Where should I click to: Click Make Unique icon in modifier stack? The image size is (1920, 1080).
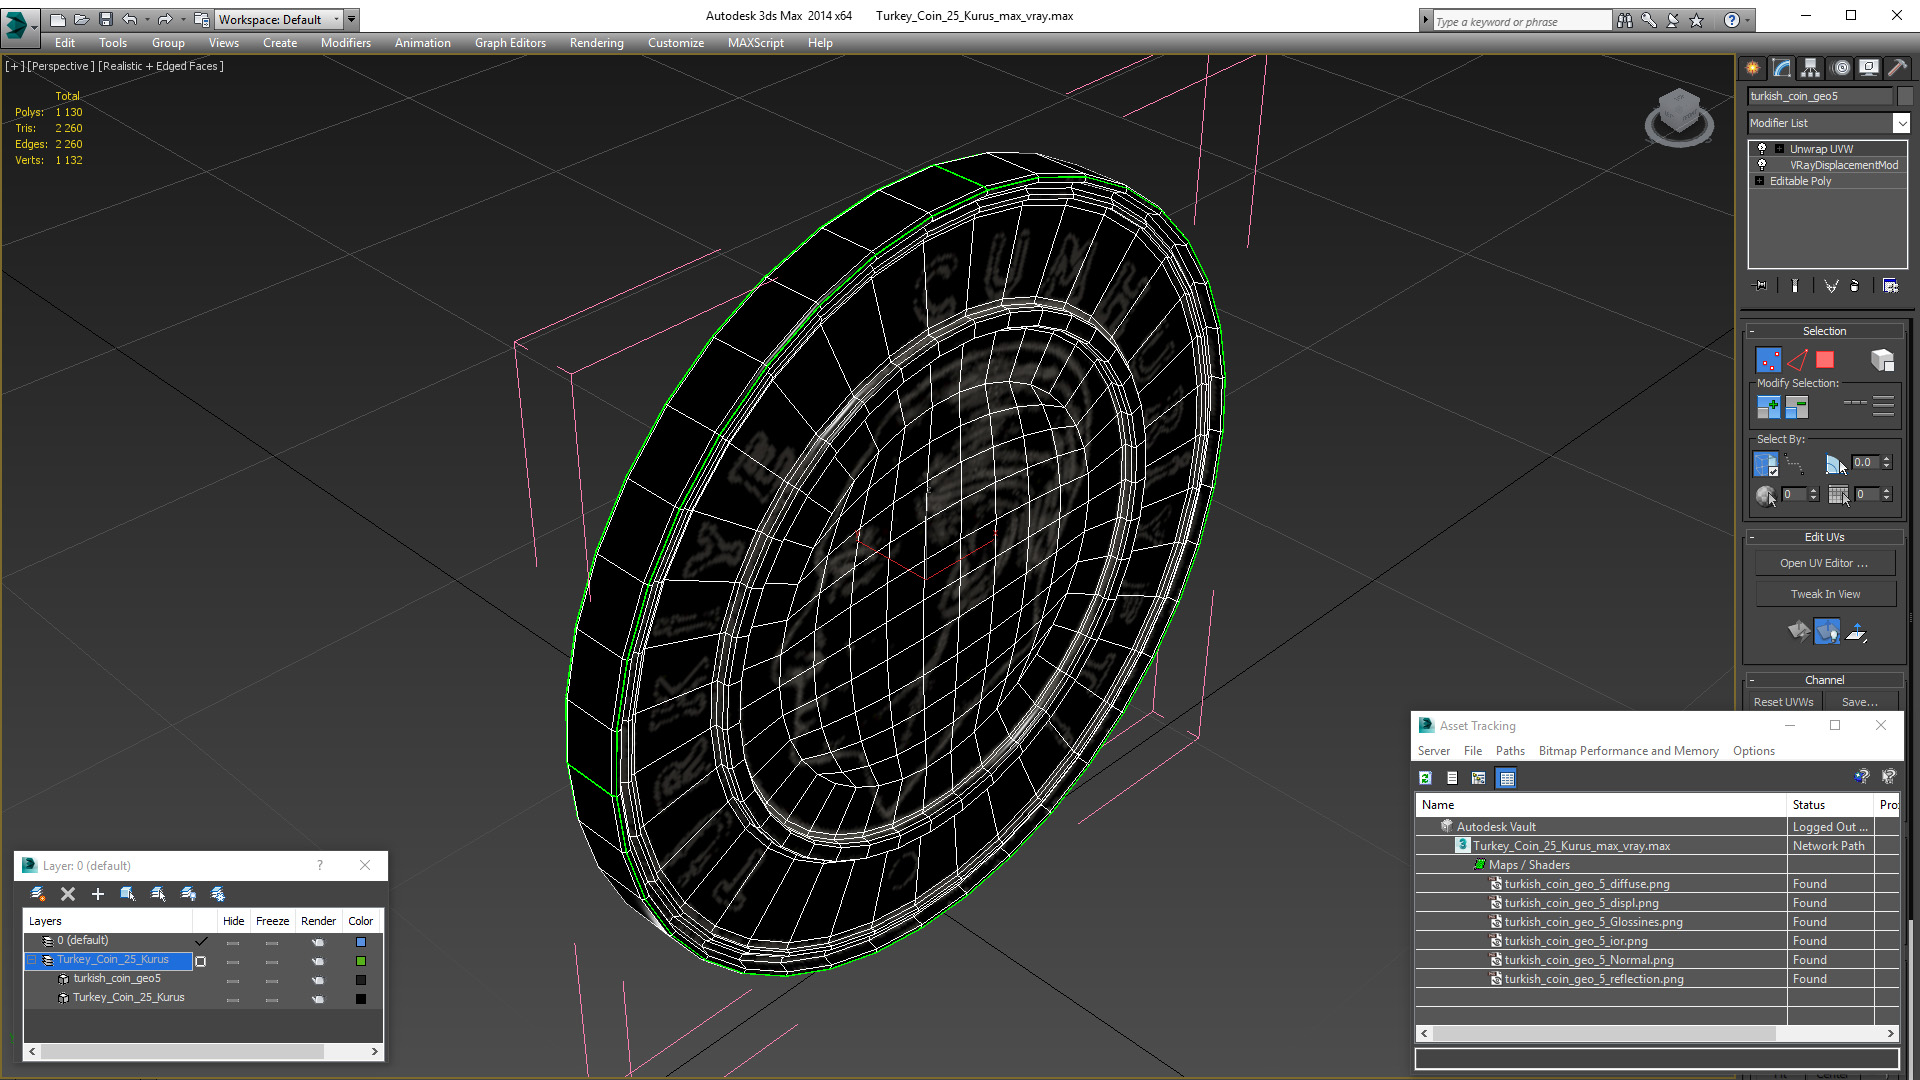pos(1831,286)
